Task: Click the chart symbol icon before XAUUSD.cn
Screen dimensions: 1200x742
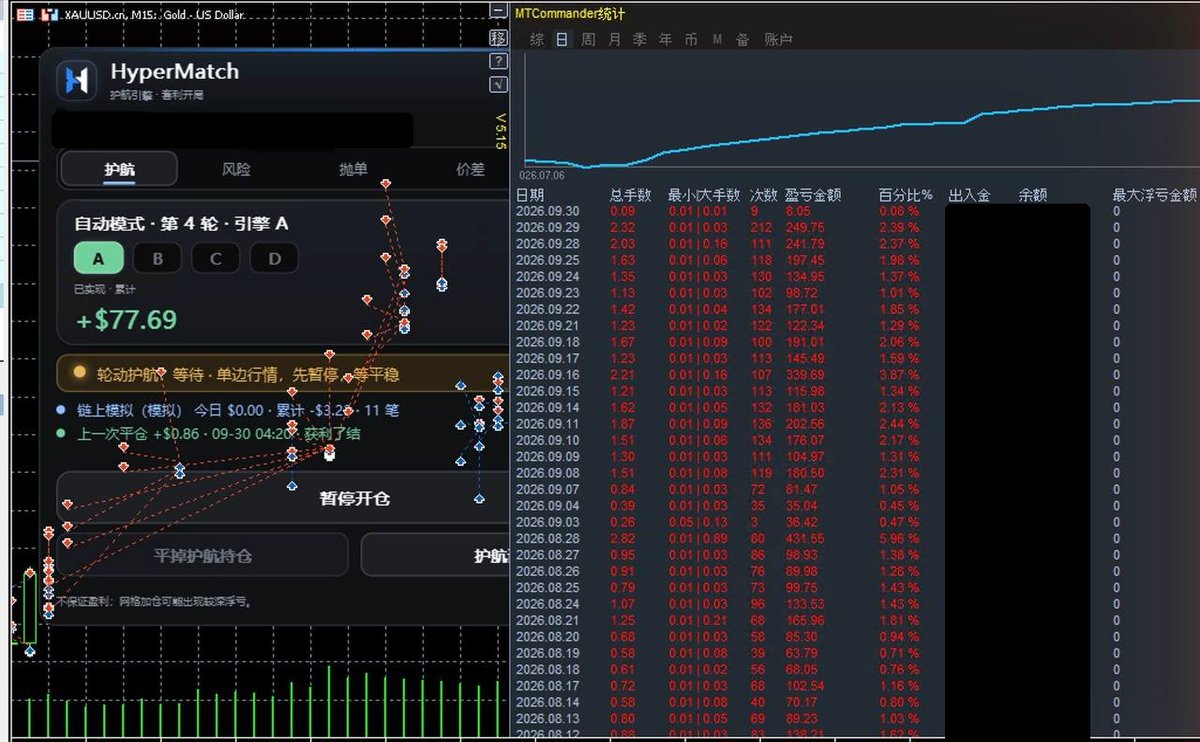Action: pyautogui.click(x=49, y=15)
